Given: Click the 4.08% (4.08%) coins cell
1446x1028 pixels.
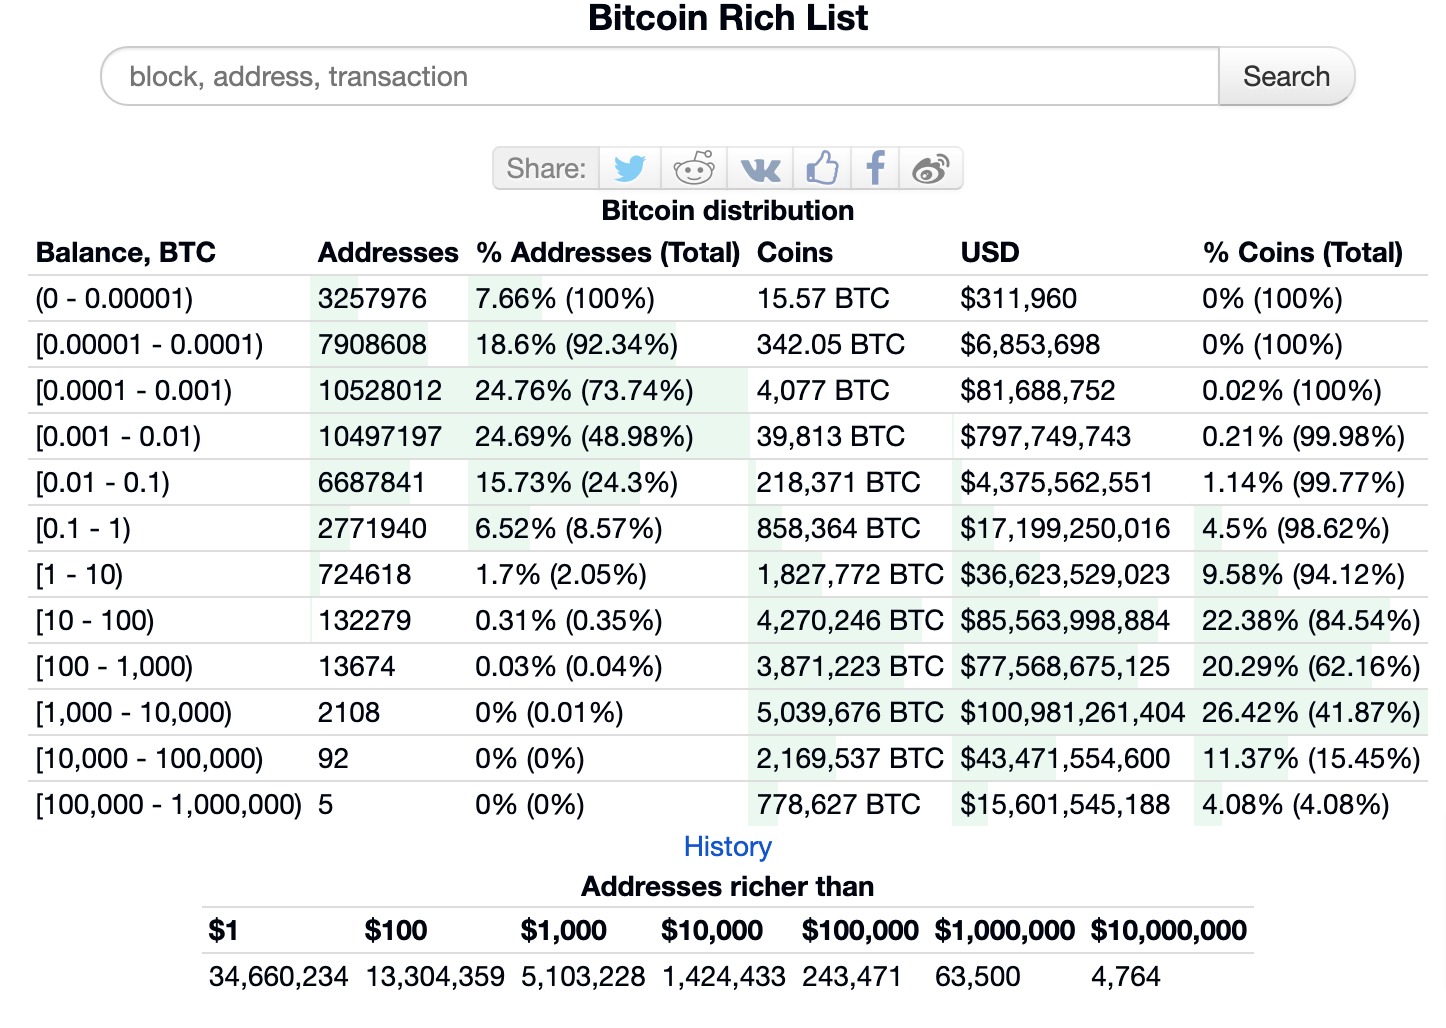Looking at the screenshot, I should [1296, 804].
